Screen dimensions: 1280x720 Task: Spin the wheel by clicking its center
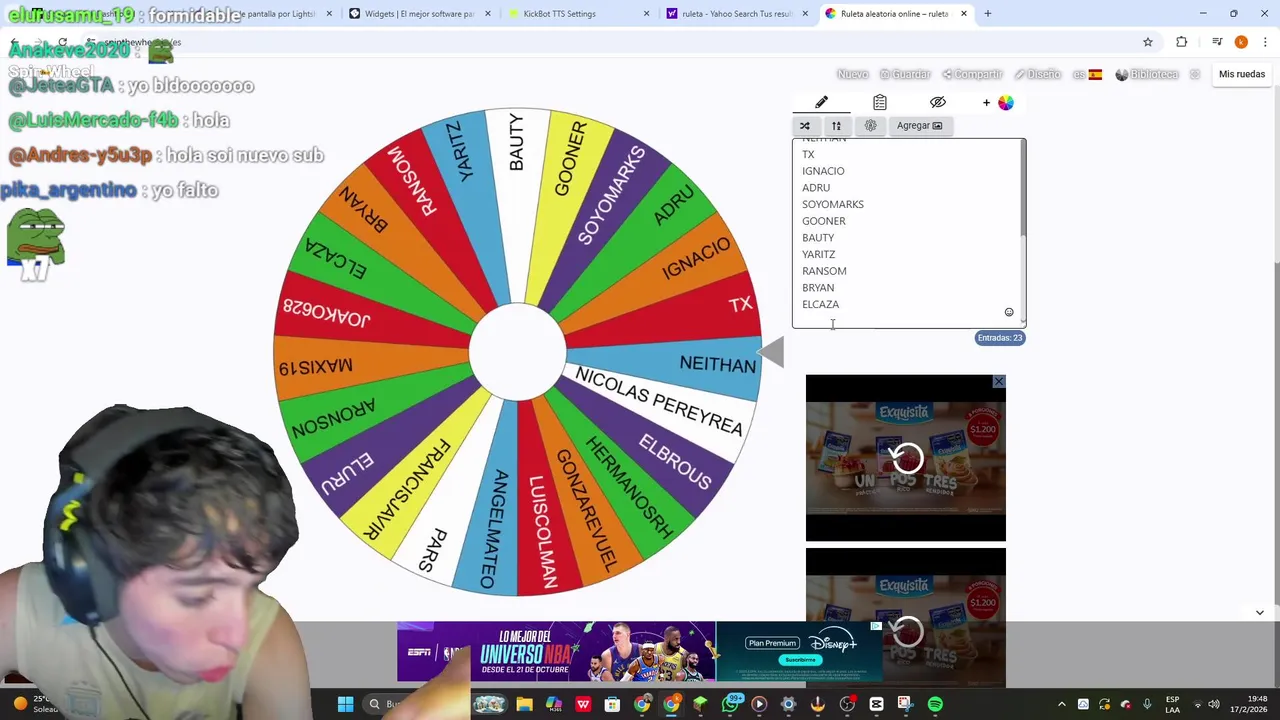pos(518,352)
